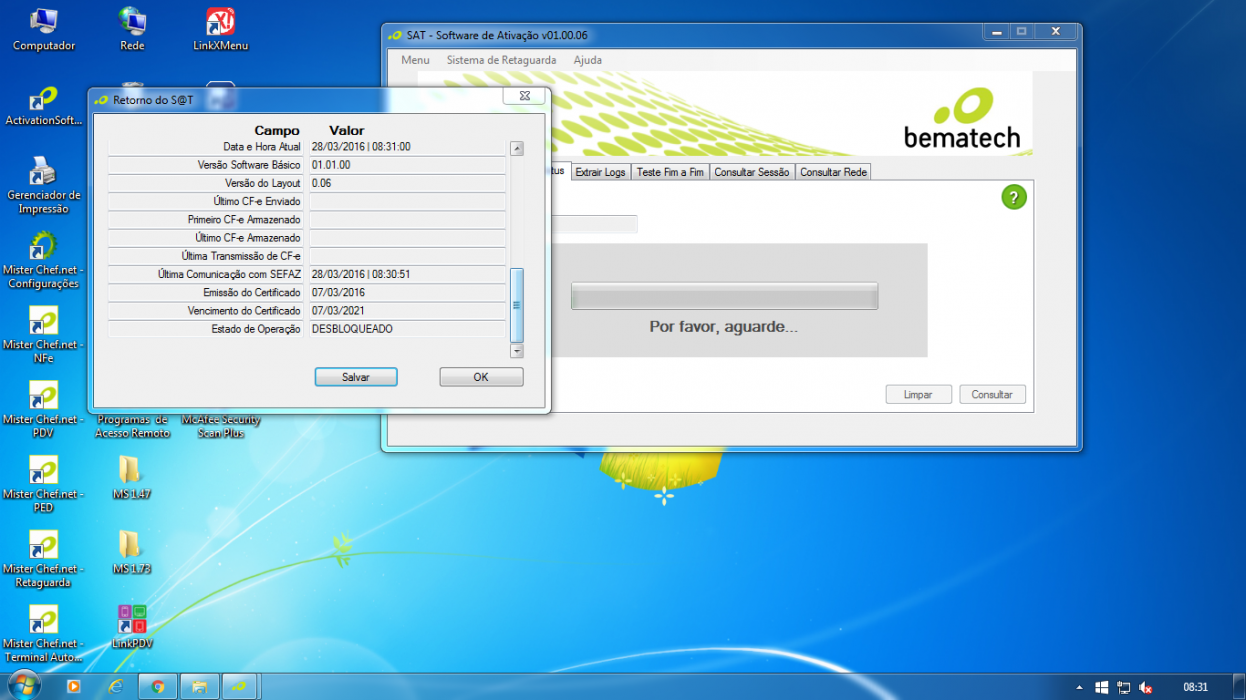This screenshot has width=1246, height=700.
Task: Click the scrollbar down arrow in Retorno dialog
Action: (517, 351)
